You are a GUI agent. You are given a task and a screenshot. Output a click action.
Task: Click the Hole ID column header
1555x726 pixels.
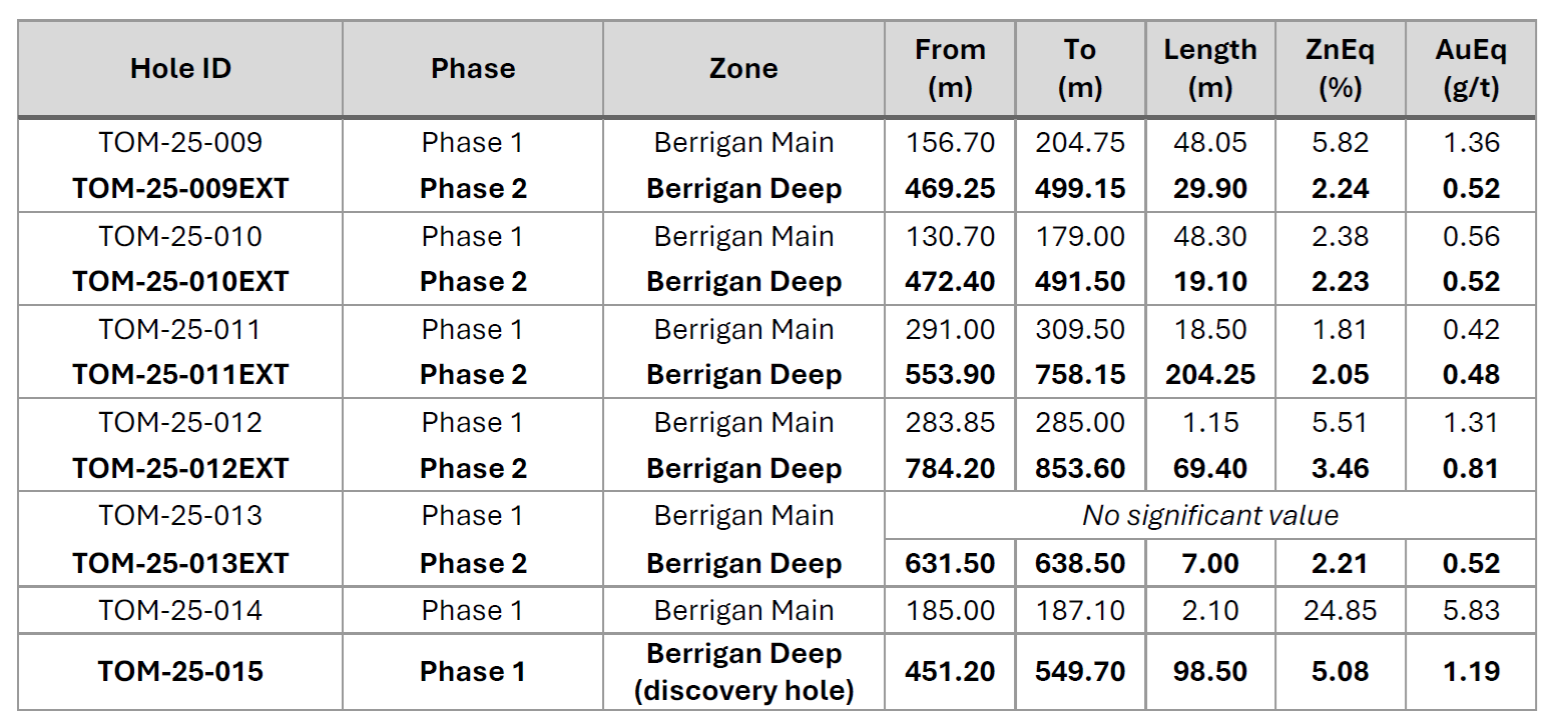181,69
